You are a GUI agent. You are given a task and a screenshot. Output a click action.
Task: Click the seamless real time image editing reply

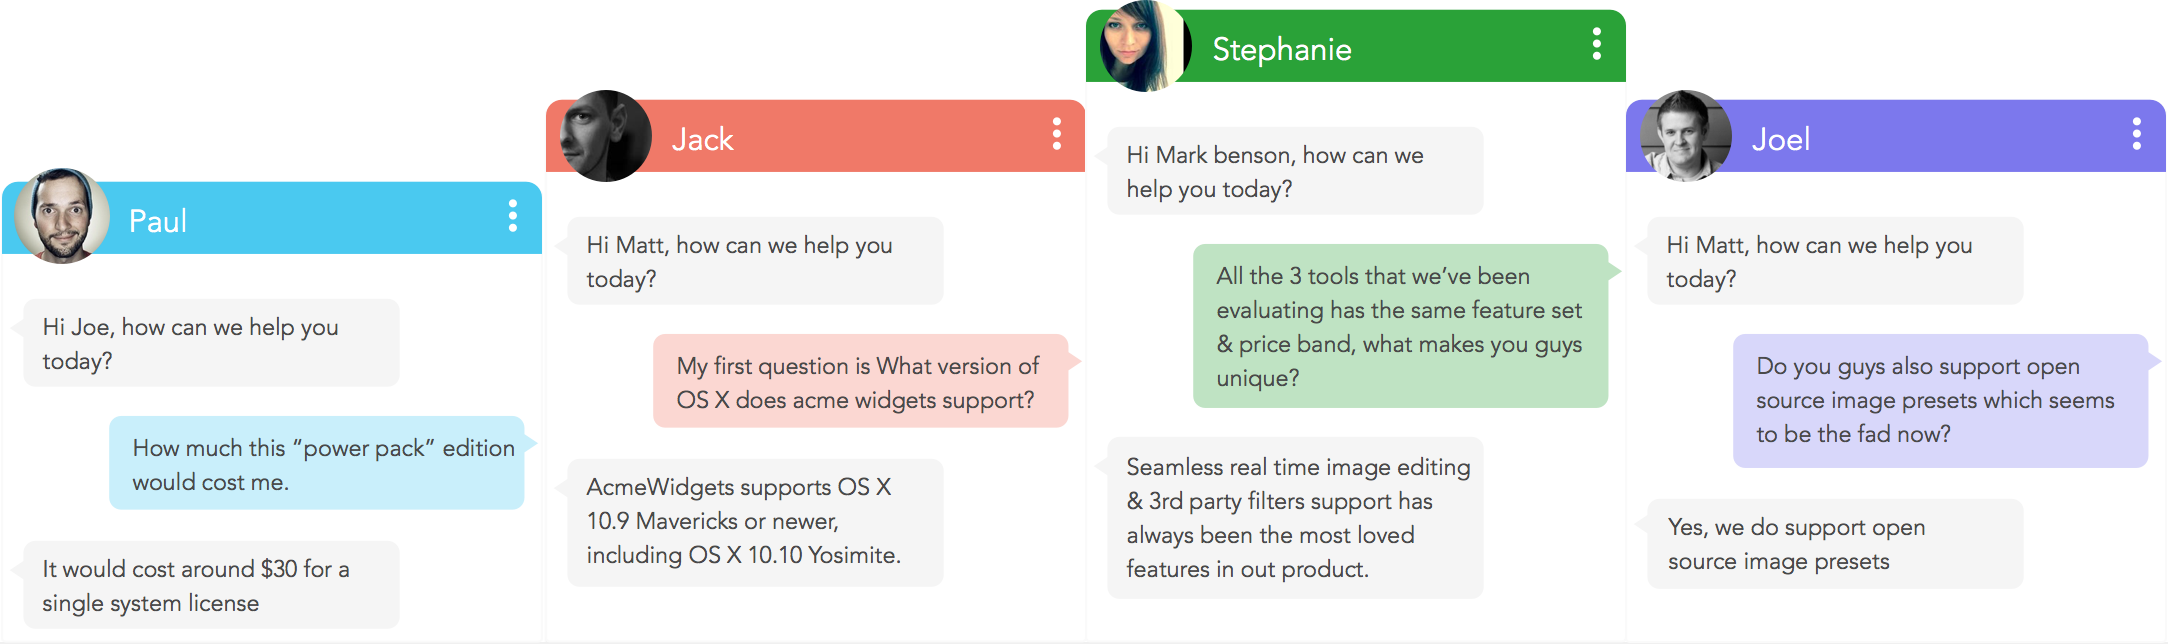pos(1295,517)
